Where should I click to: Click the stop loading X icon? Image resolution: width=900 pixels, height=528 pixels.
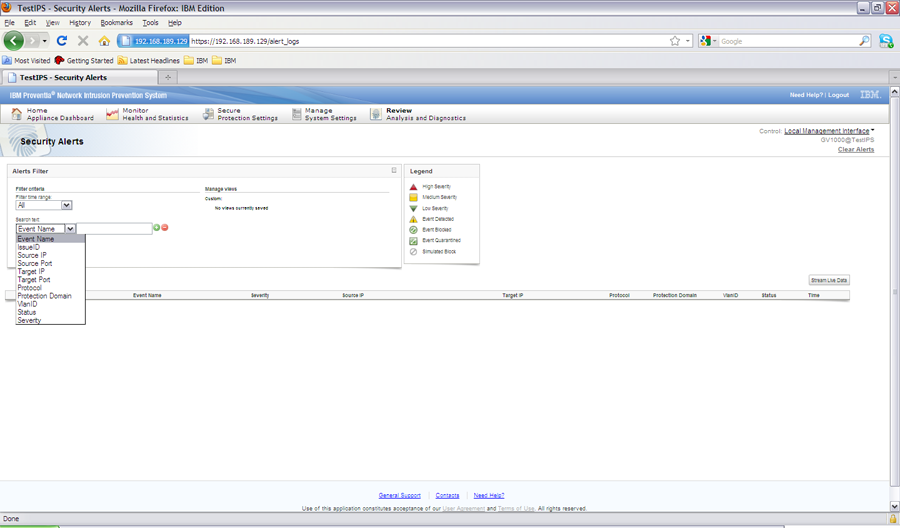click(83, 41)
